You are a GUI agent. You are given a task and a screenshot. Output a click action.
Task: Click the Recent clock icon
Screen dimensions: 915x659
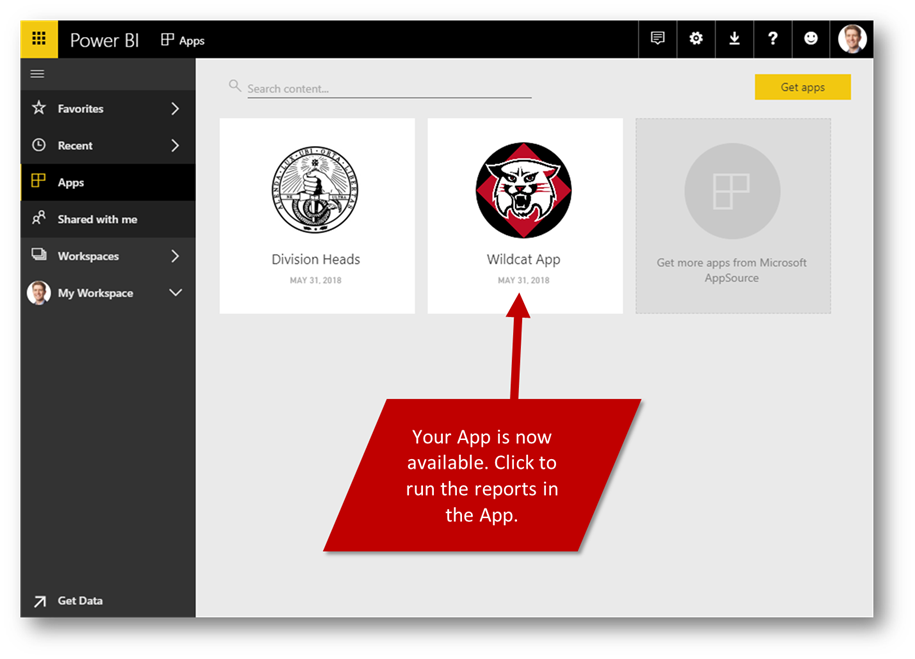tap(39, 145)
